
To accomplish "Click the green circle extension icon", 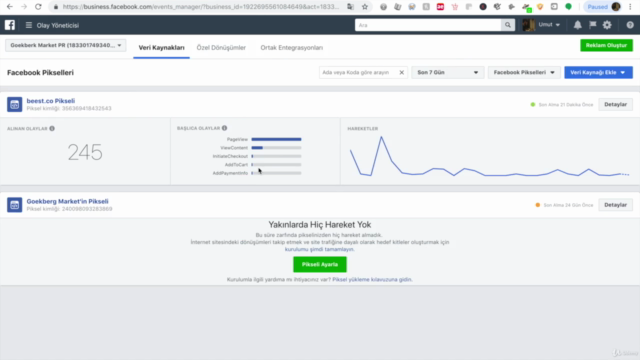I will pos(569,7).
